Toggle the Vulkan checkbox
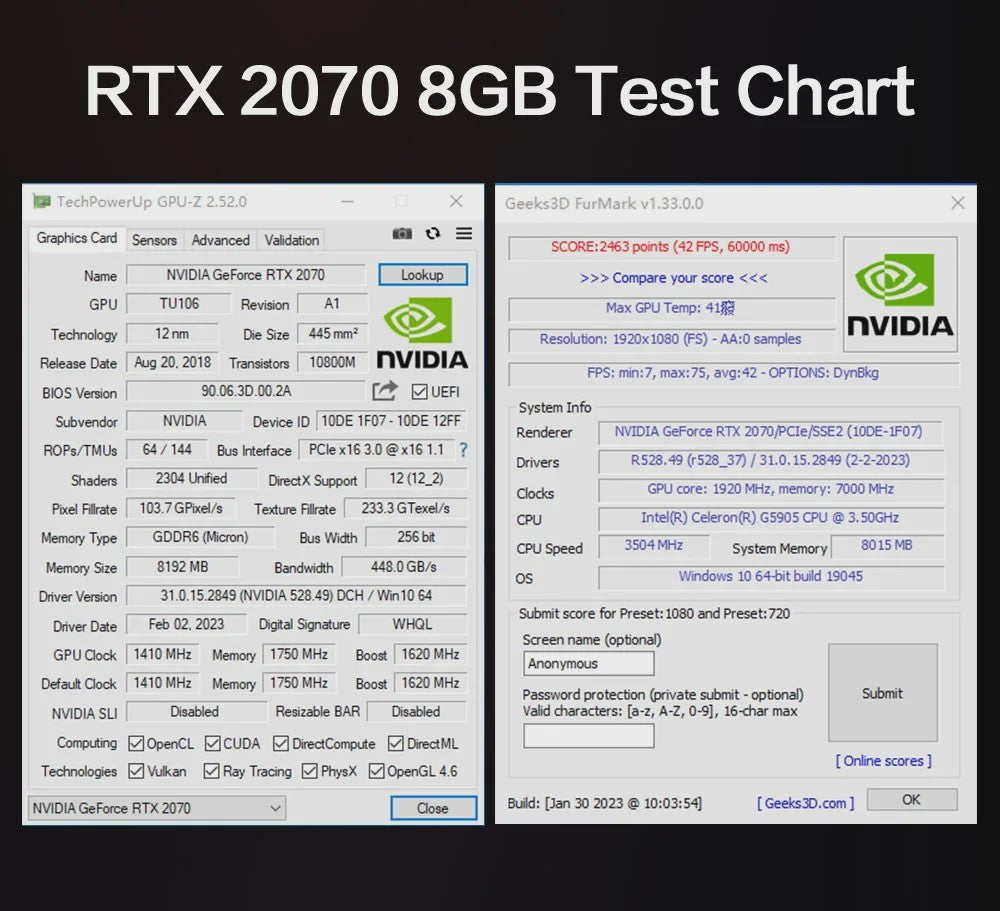1000x911 pixels. (x=136, y=771)
